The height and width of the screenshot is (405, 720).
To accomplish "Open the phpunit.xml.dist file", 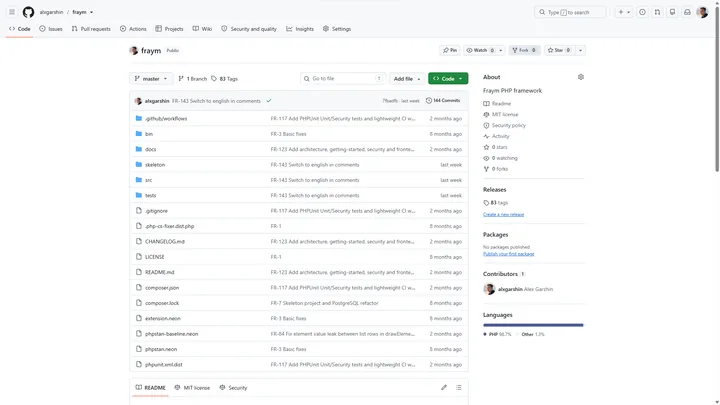I will click(163, 365).
